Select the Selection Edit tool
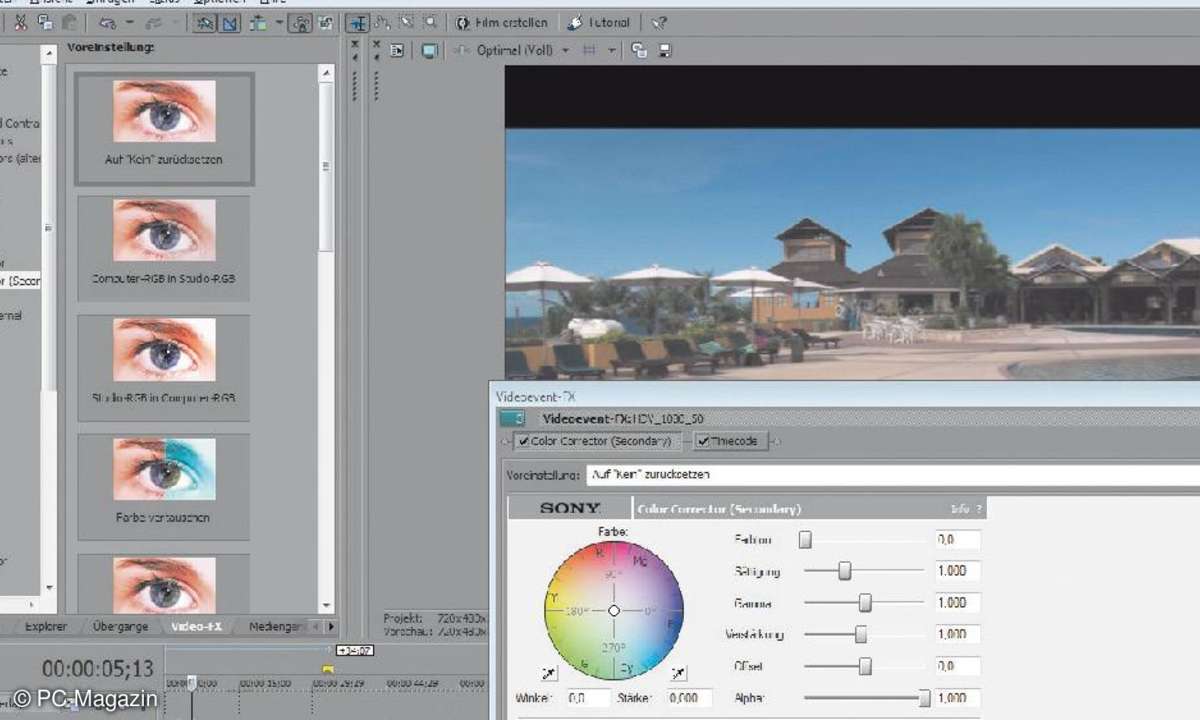 pyautogui.click(x=406, y=22)
